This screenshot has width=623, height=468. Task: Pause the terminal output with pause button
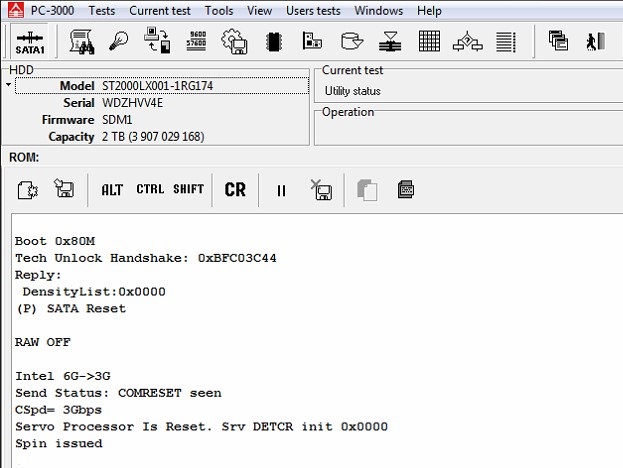281,190
